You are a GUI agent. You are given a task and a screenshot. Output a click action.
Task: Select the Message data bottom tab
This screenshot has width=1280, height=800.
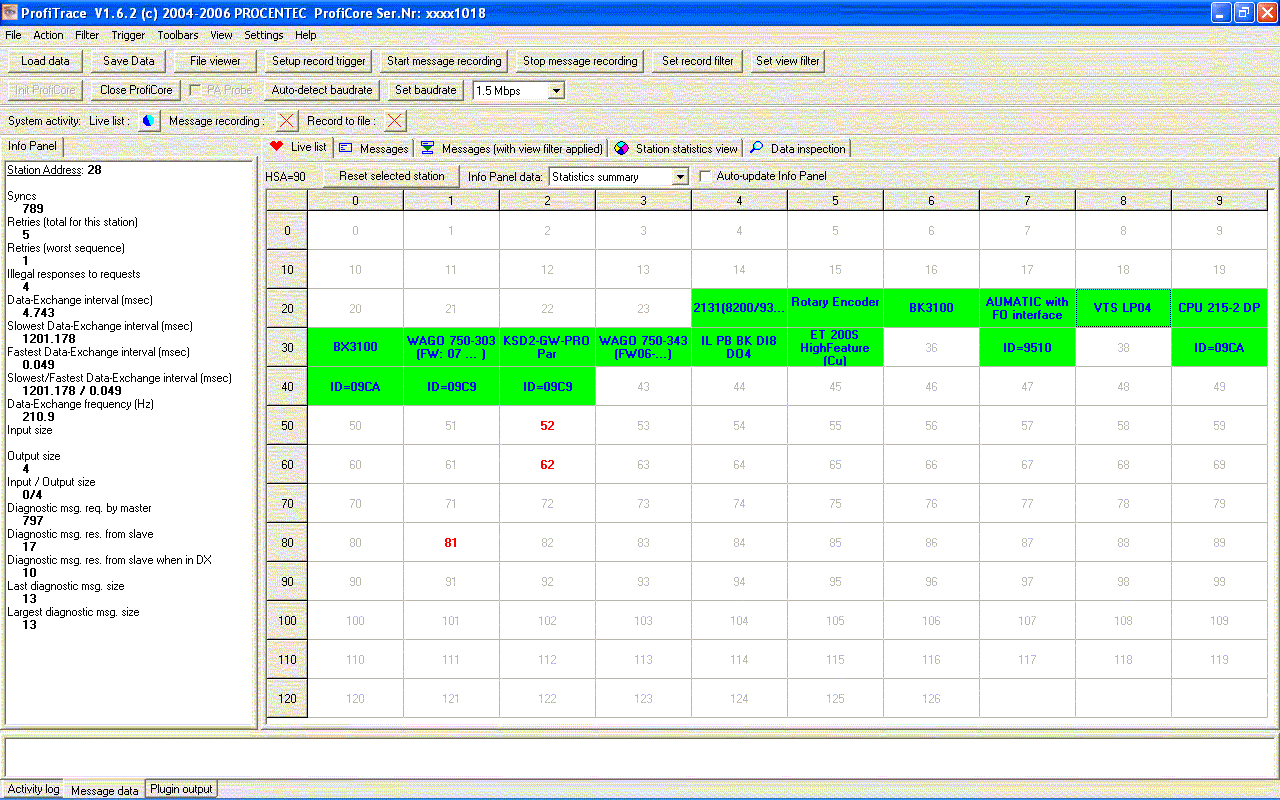point(105,790)
